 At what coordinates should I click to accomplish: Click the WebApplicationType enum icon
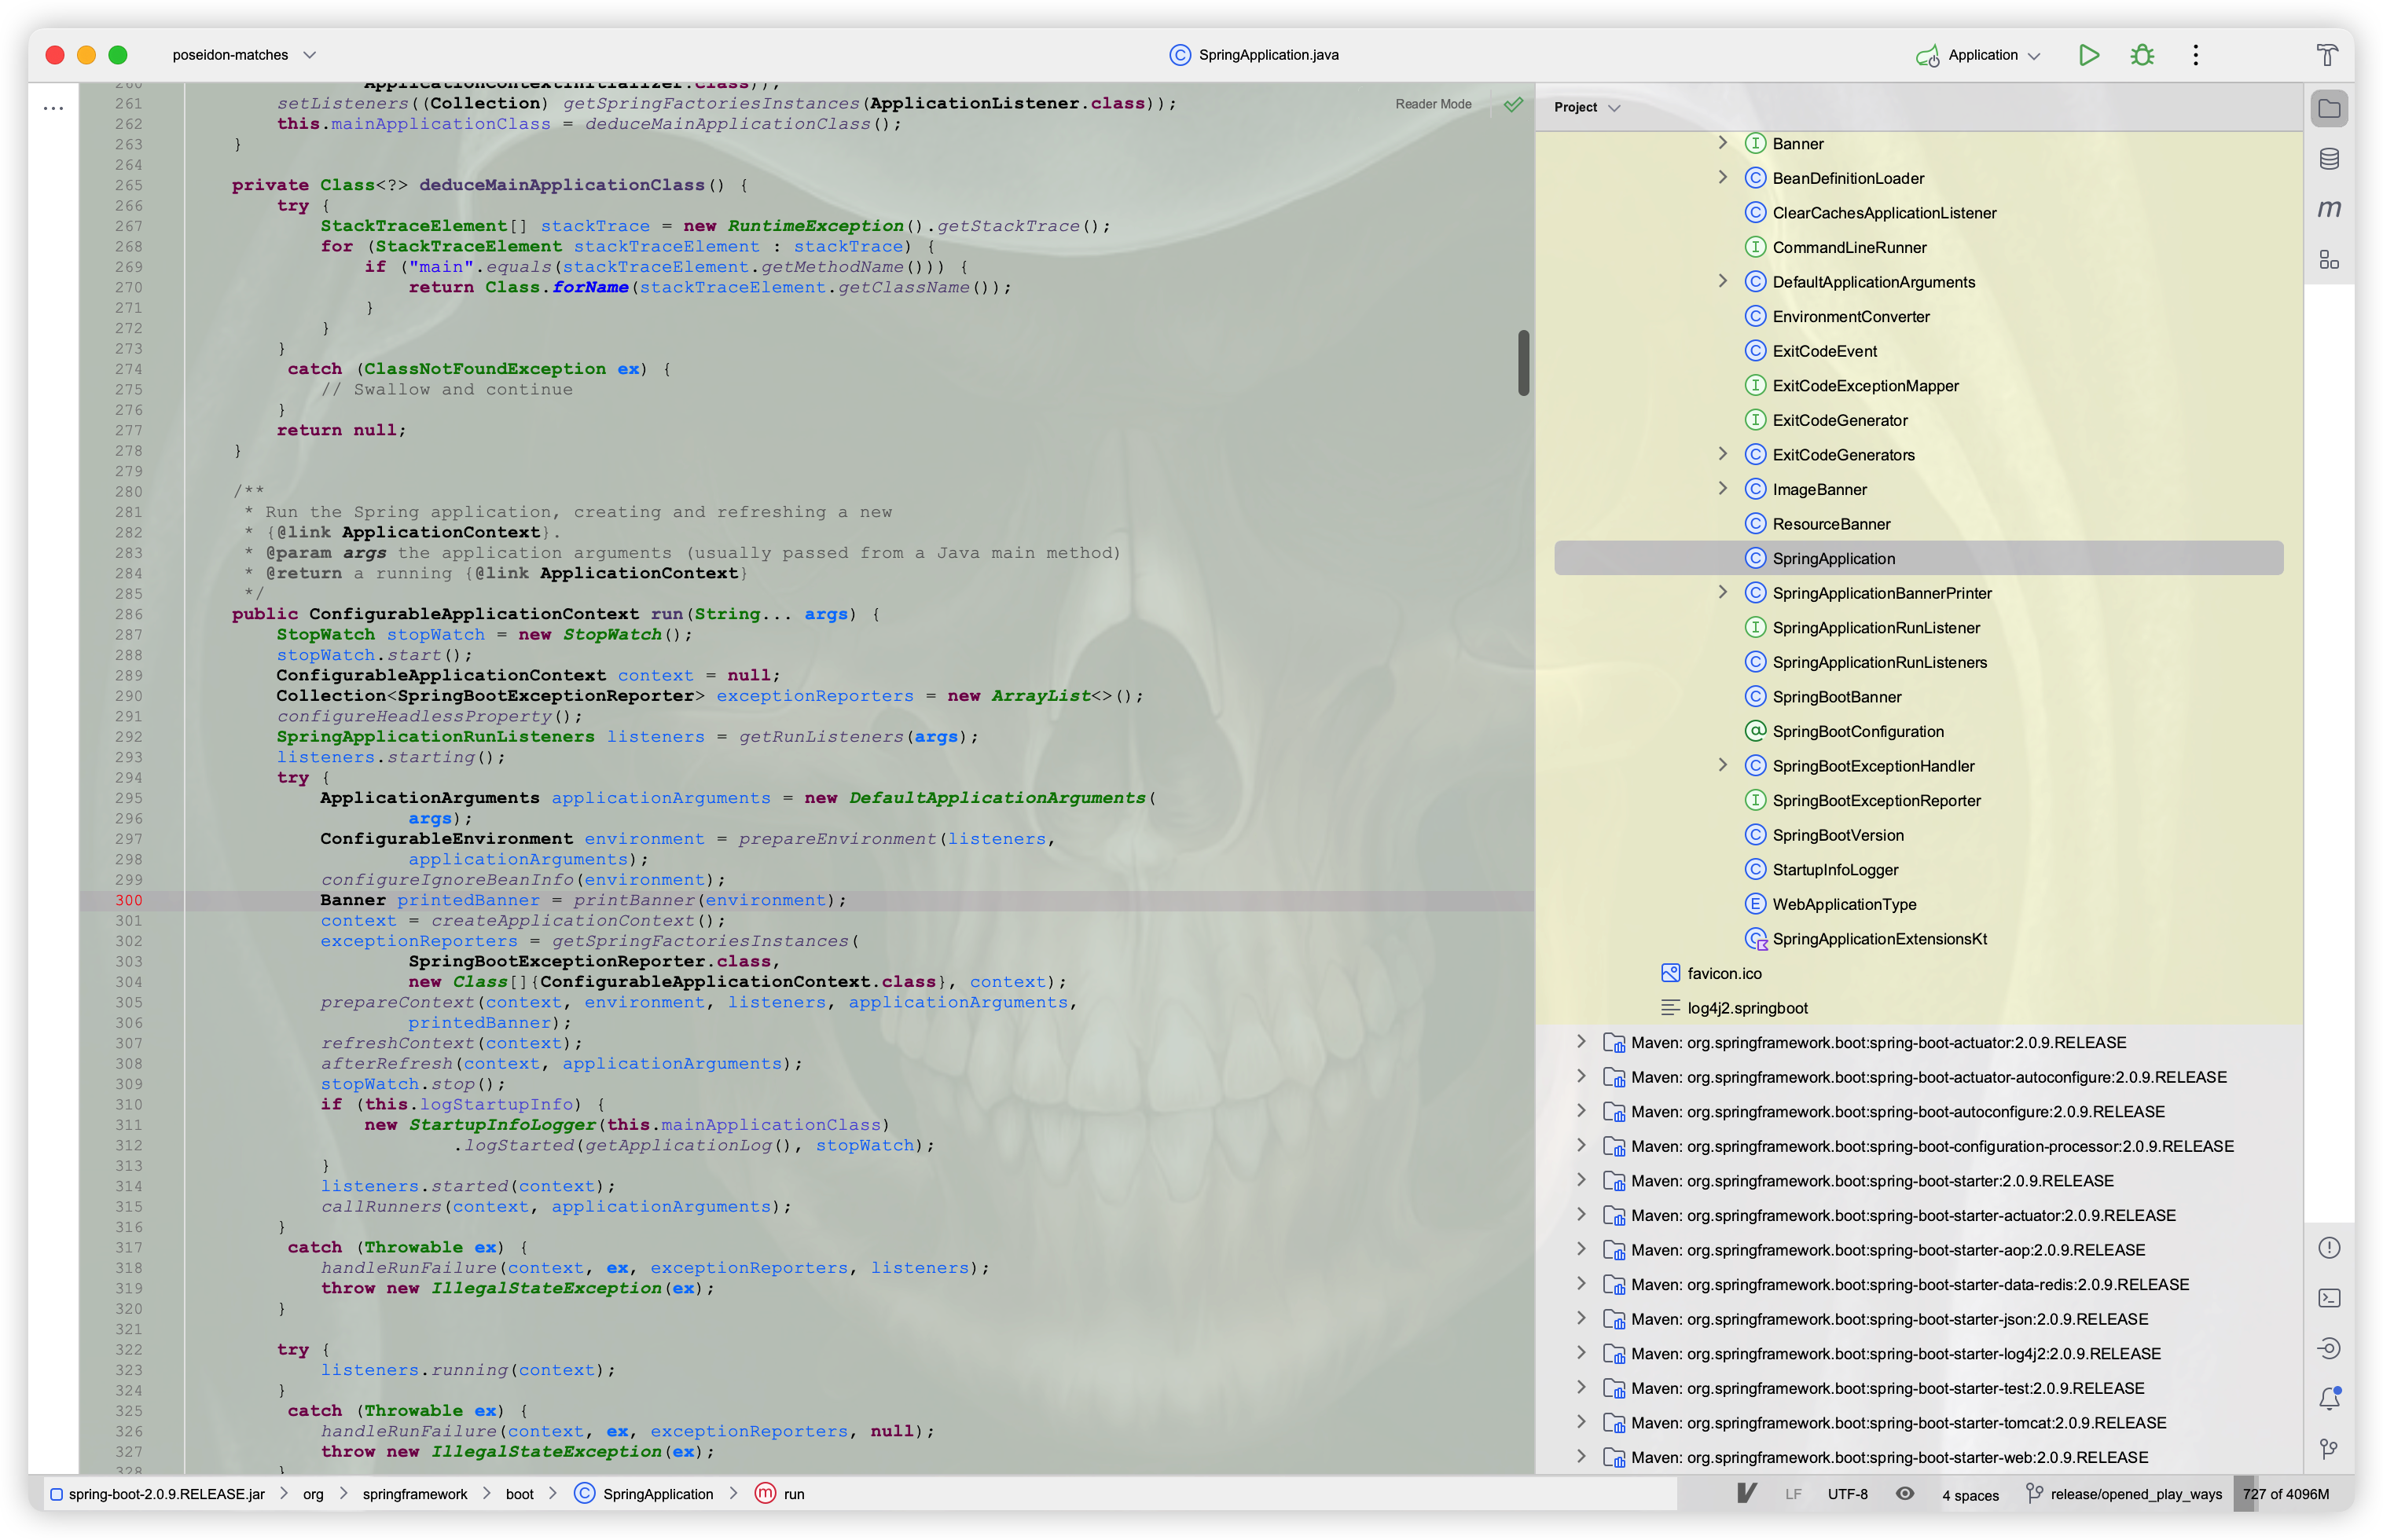click(x=1755, y=904)
